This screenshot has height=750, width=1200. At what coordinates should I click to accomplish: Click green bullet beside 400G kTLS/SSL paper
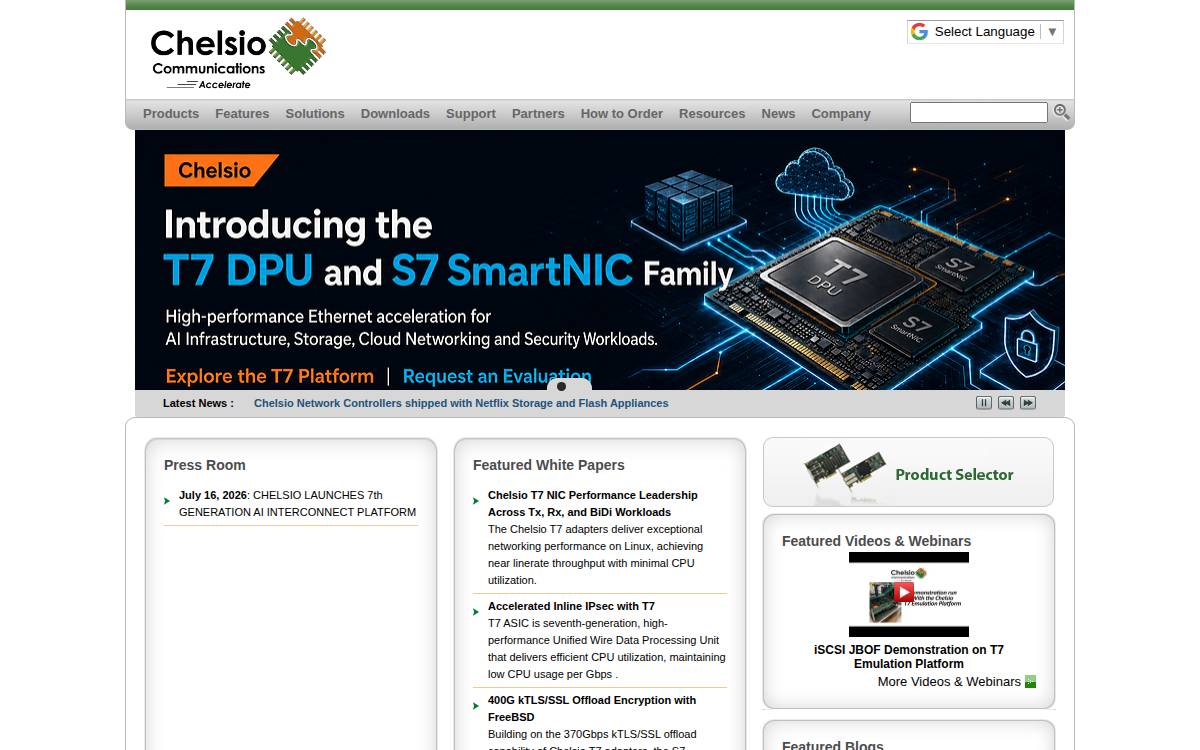[476, 706]
